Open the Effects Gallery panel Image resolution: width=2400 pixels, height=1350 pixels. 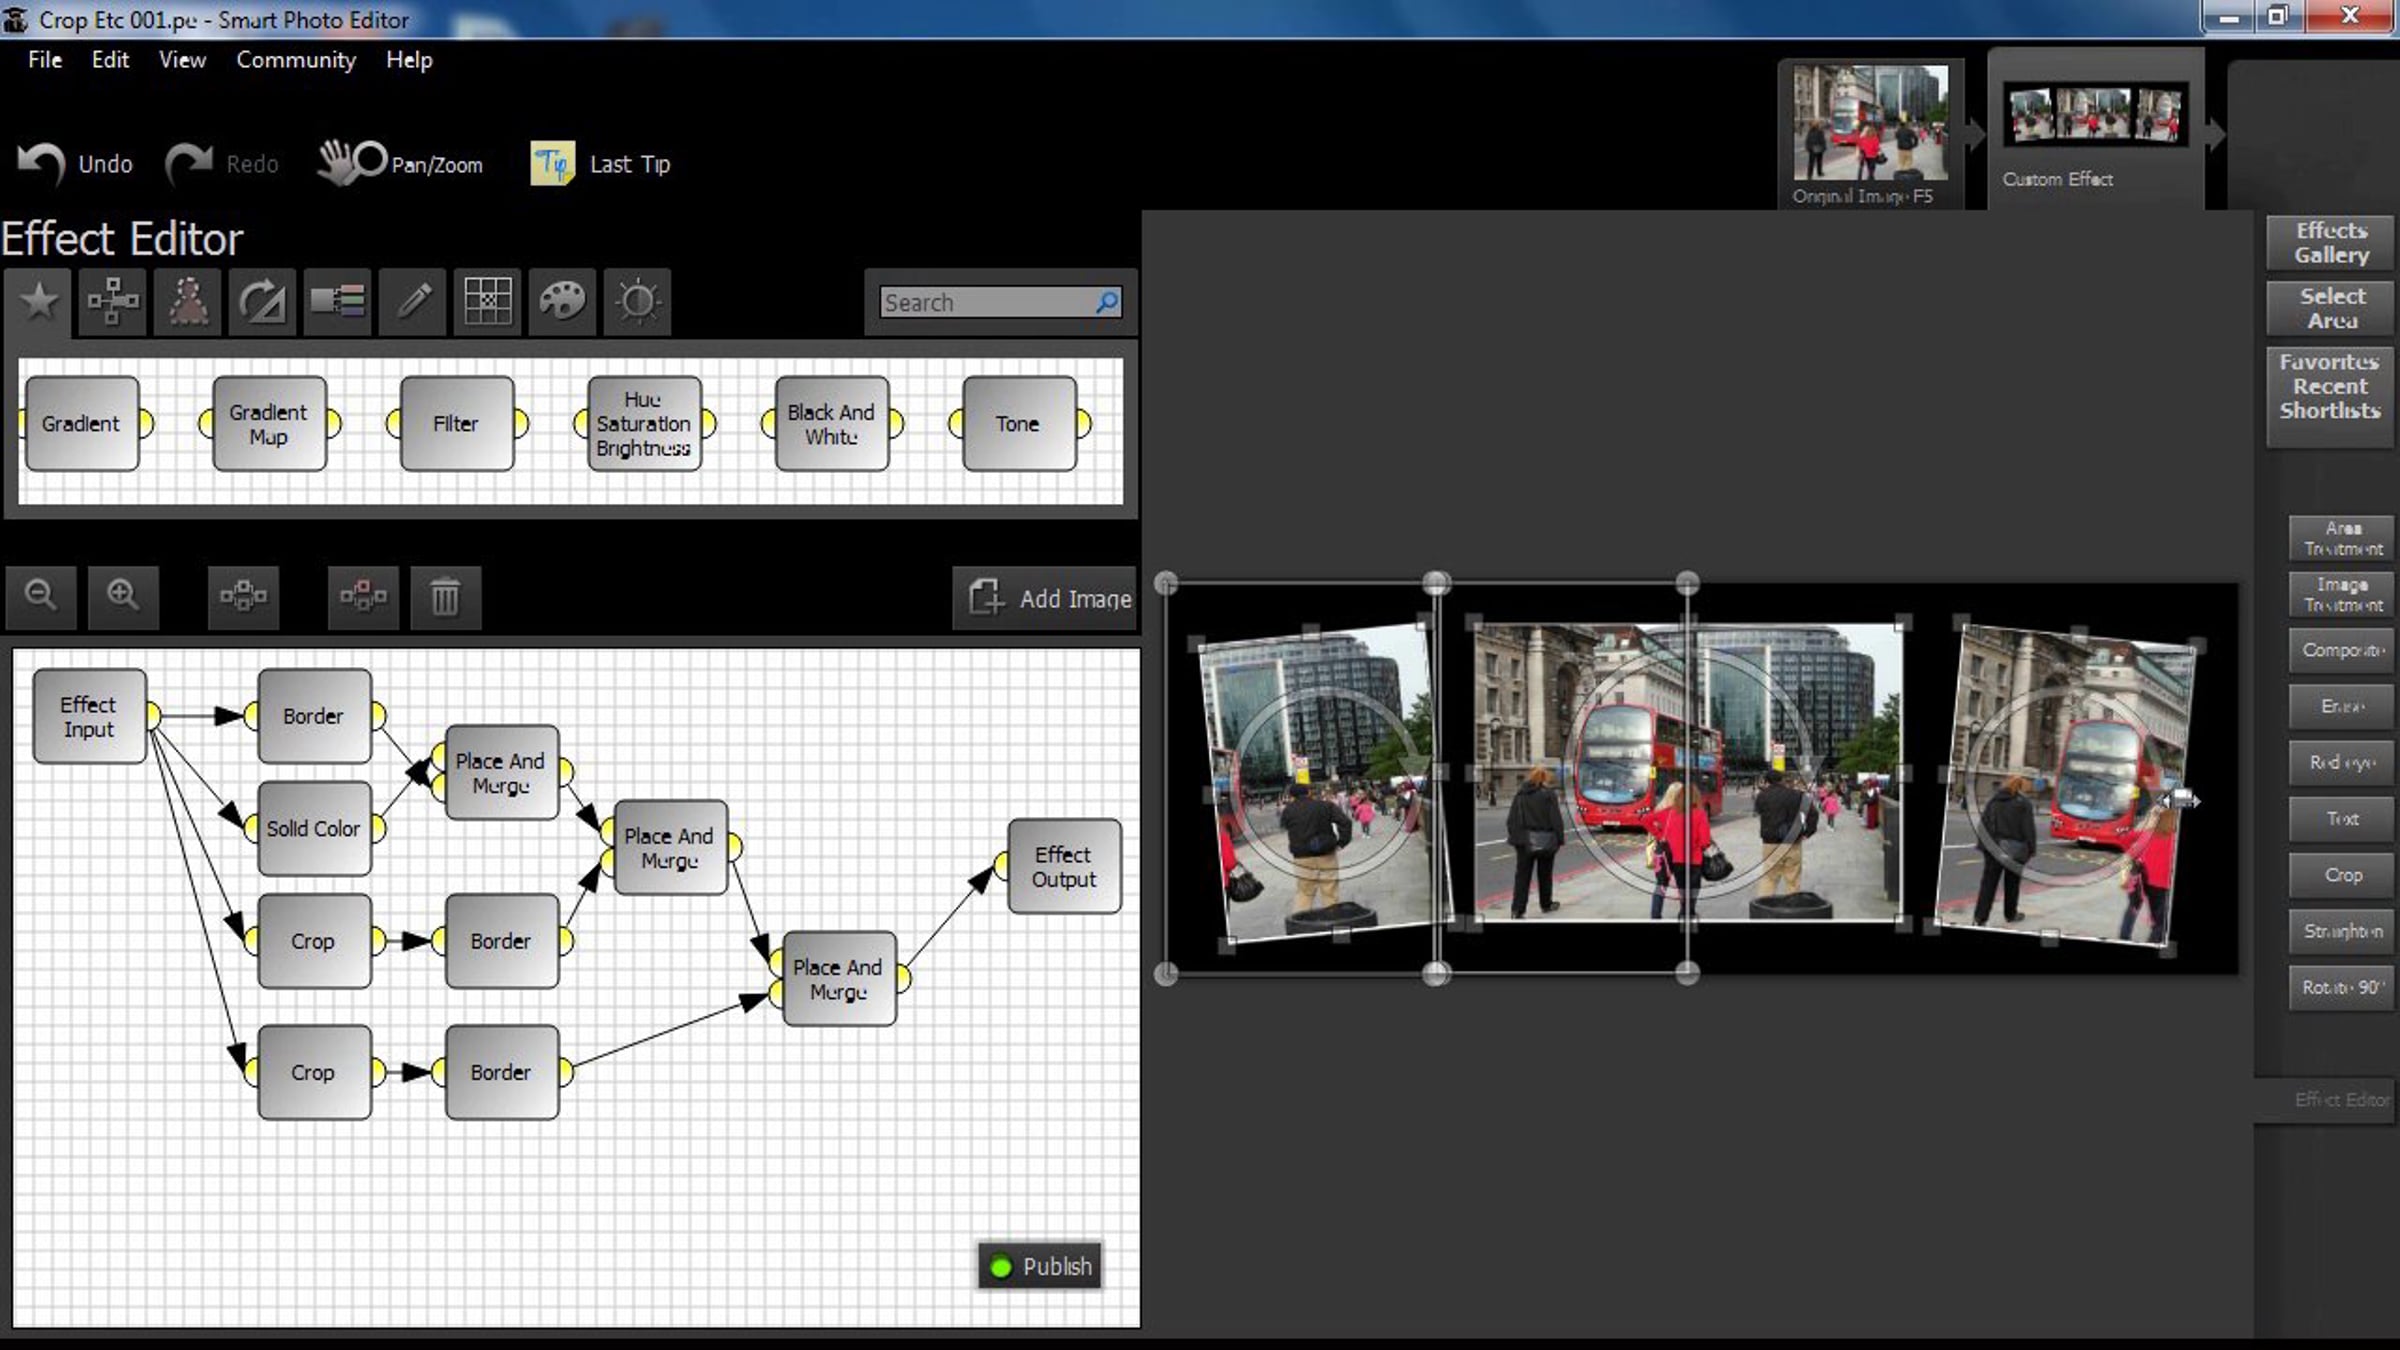pyautogui.click(x=2330, y=243)
